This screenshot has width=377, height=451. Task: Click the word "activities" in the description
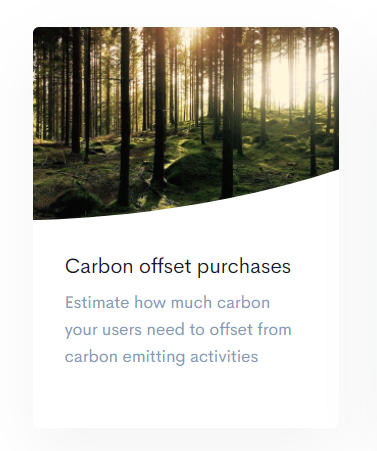tap(224, 357)
